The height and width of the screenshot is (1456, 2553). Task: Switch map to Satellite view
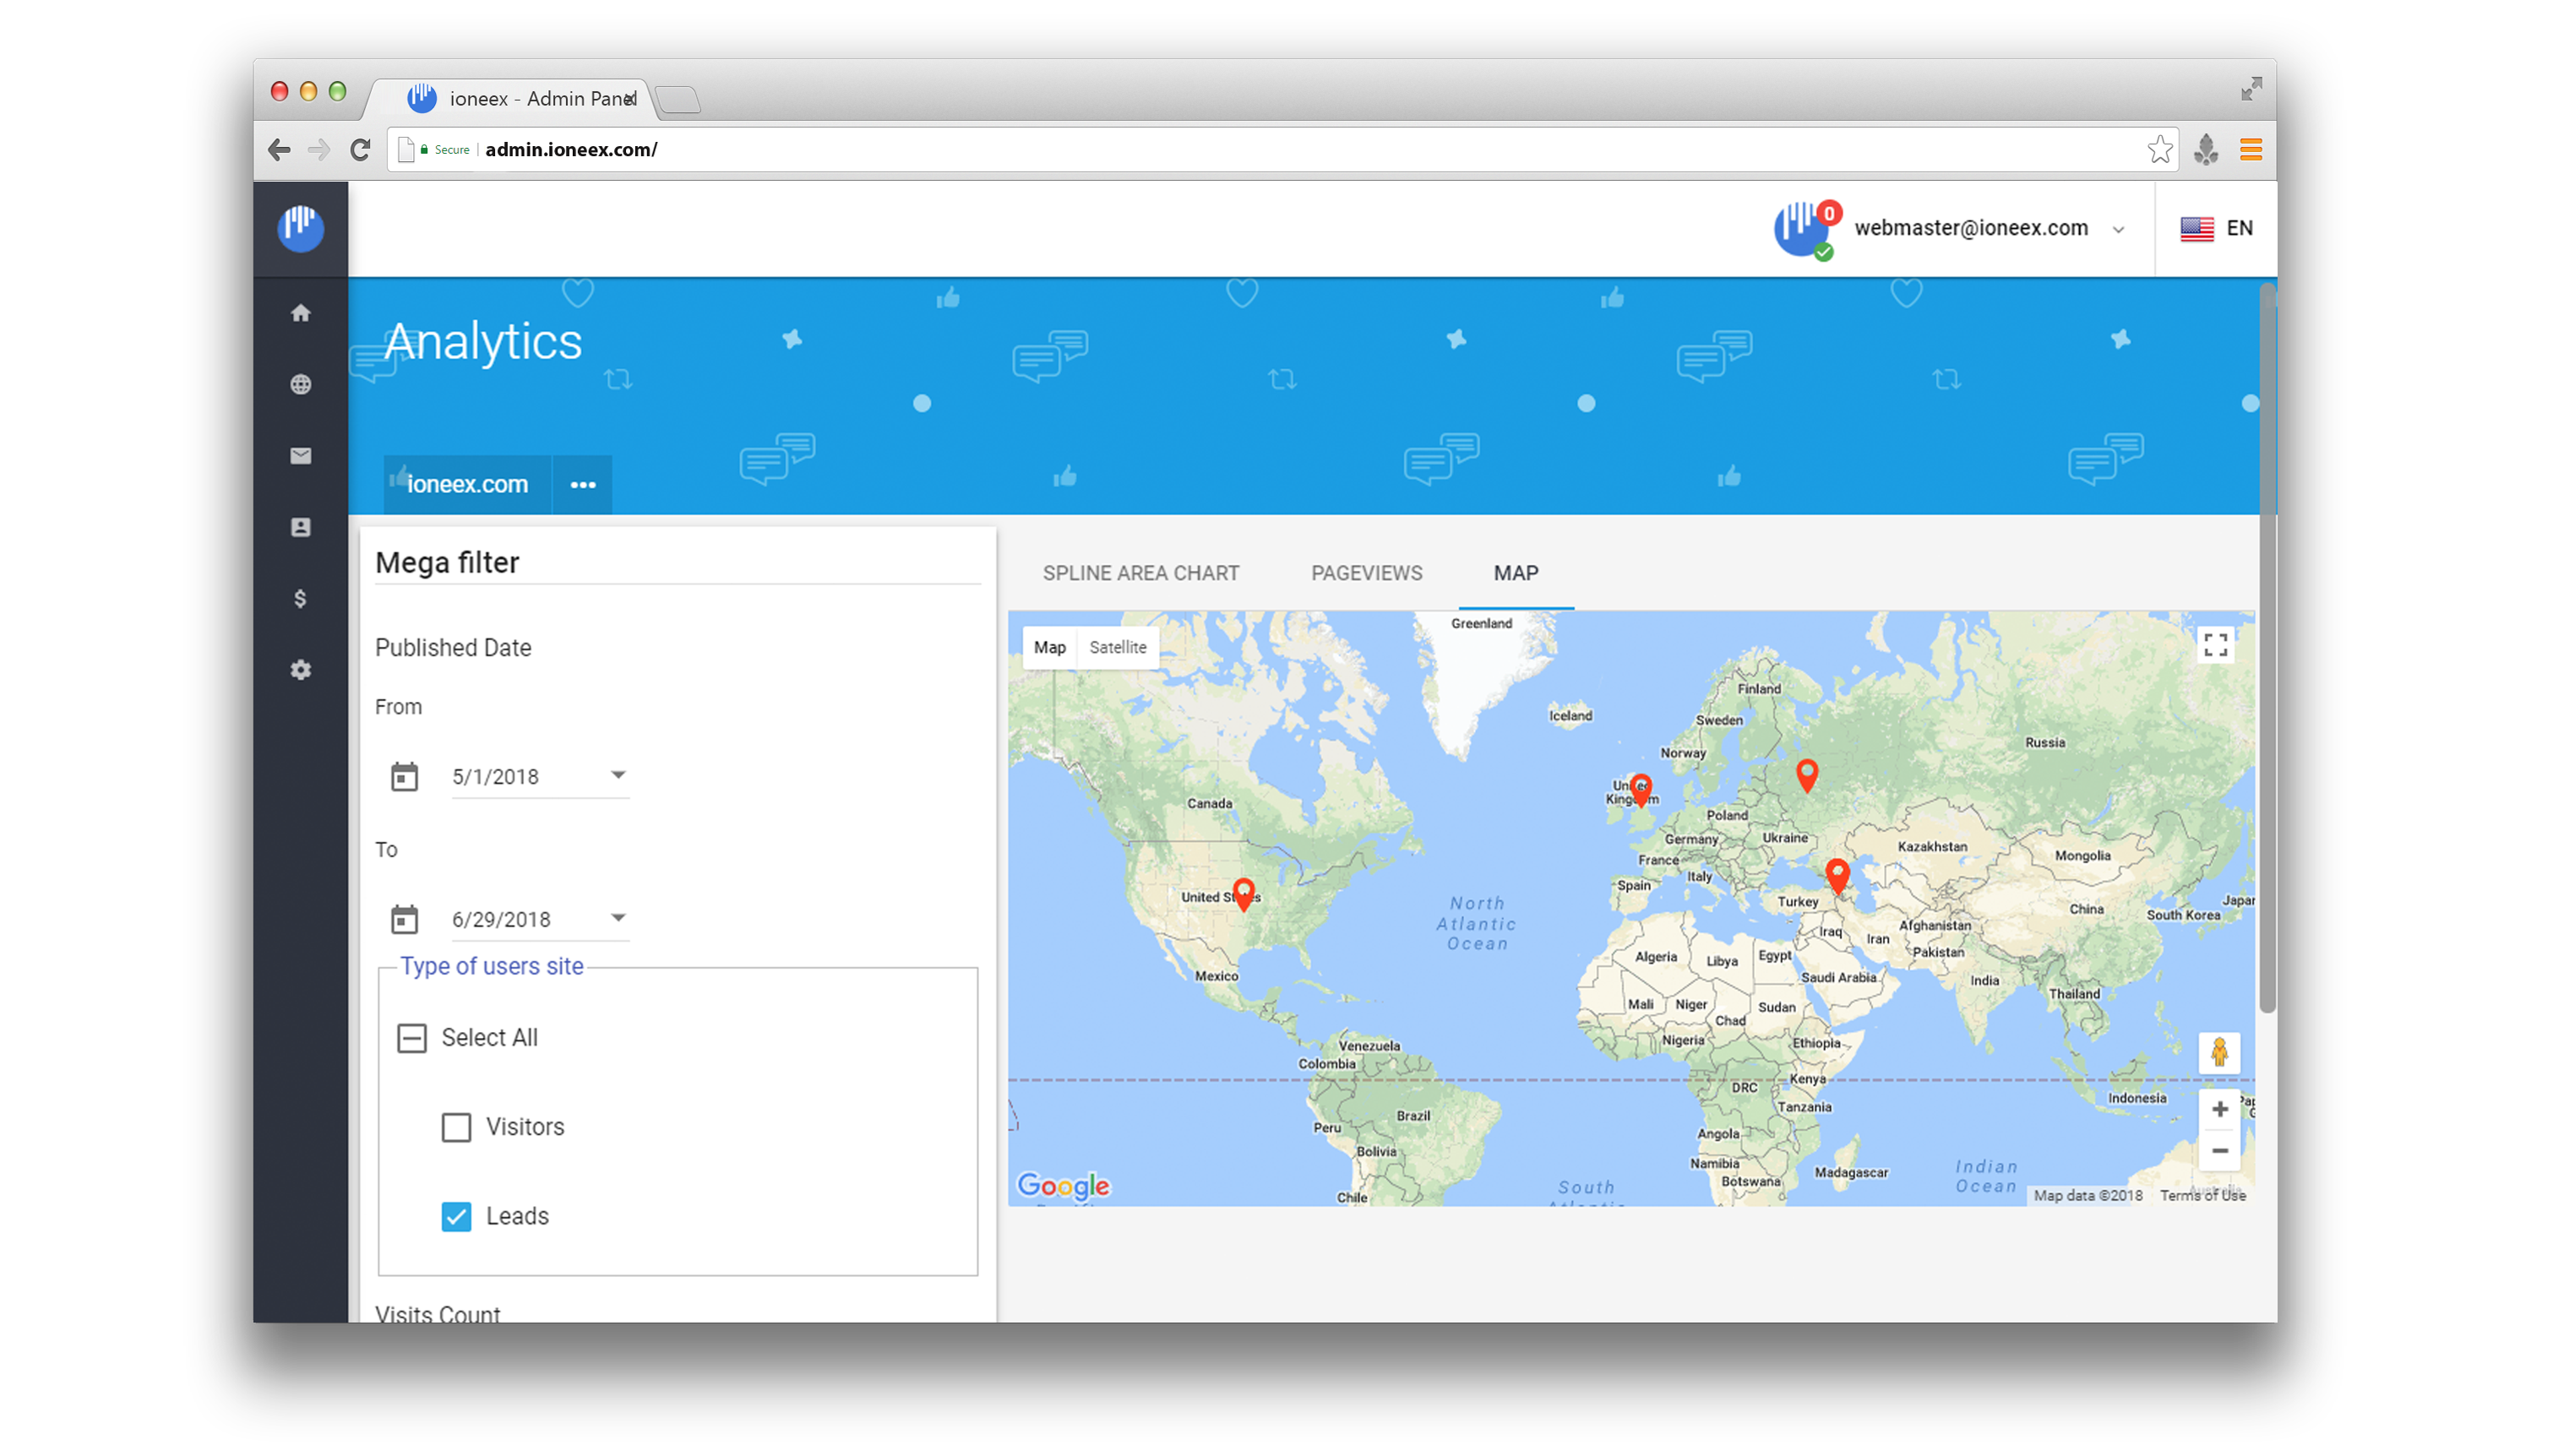(1117, 647)
